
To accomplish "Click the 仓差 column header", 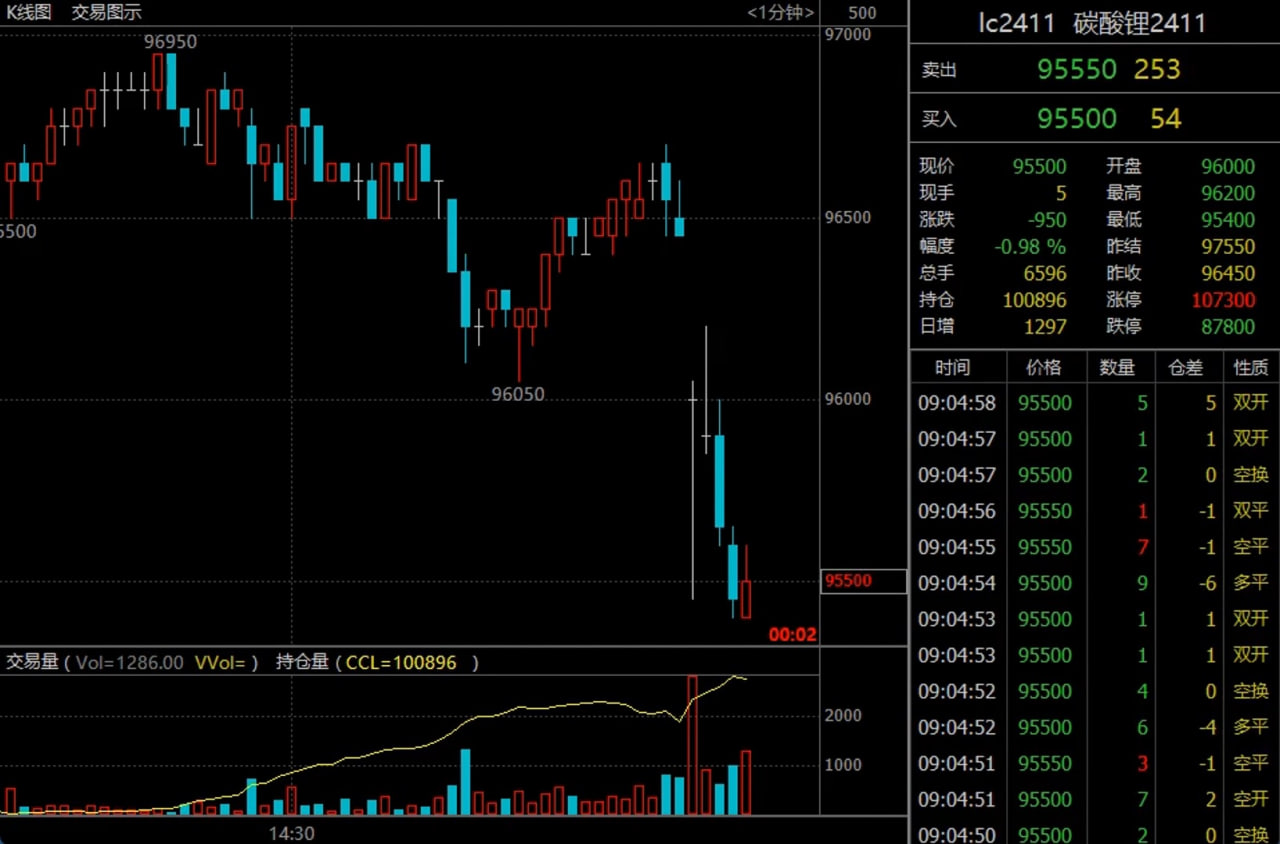I will 1185,367.
